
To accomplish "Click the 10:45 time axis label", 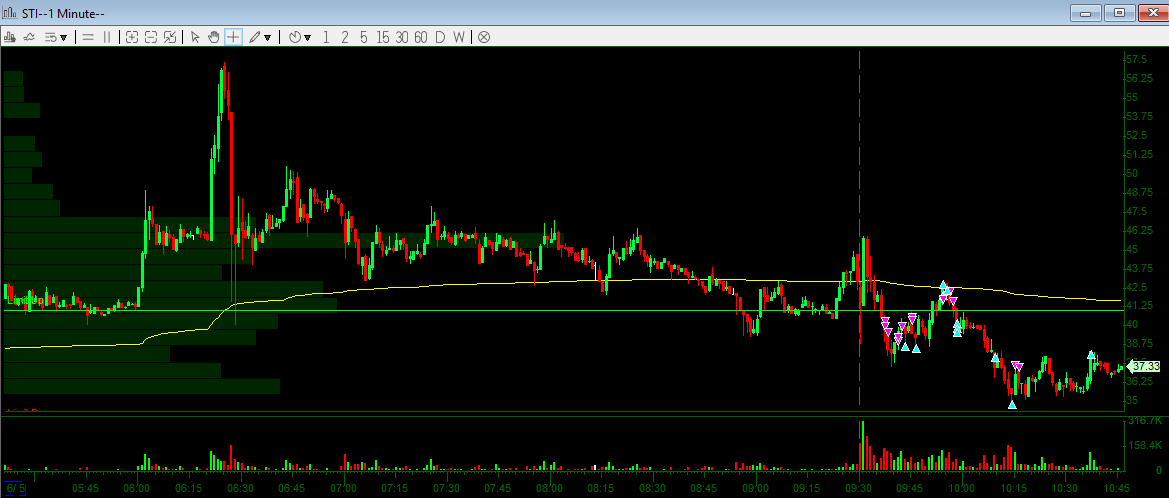I will pyautogui.click(x=1116, y=488).
